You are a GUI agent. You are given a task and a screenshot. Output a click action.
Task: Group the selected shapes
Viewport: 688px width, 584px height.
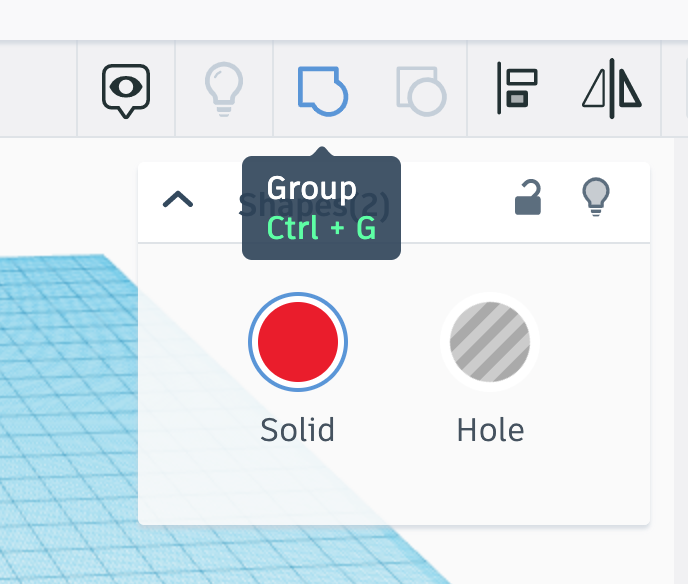(x=322, y=91)
